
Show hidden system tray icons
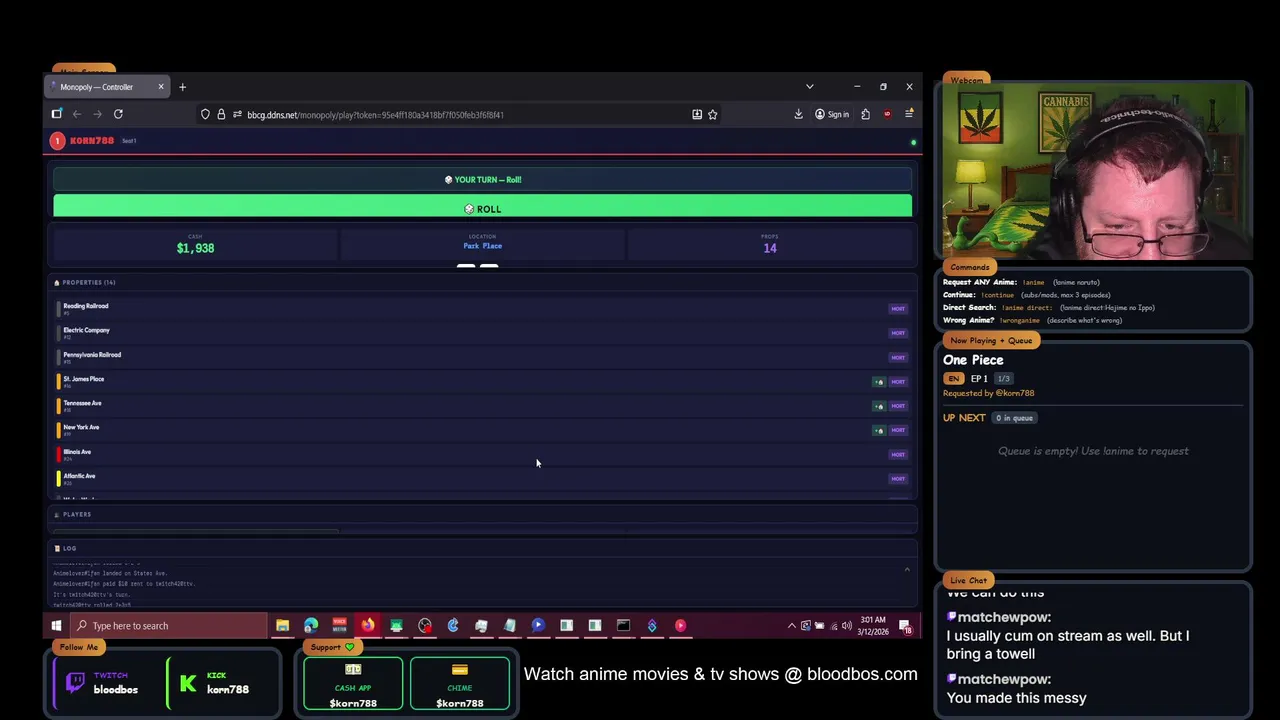(792, 626)
